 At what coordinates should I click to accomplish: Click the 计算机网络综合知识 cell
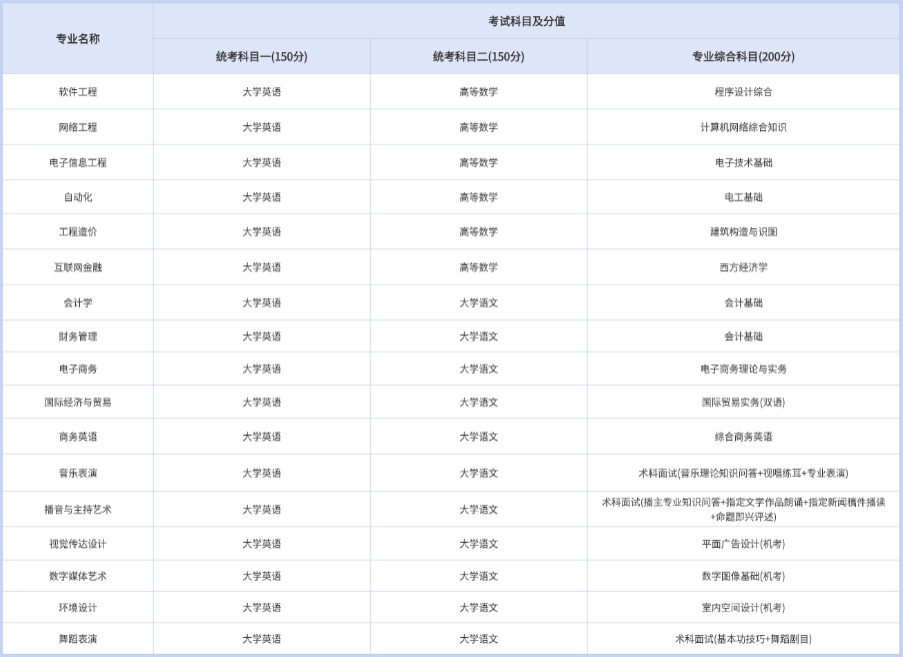743,127
